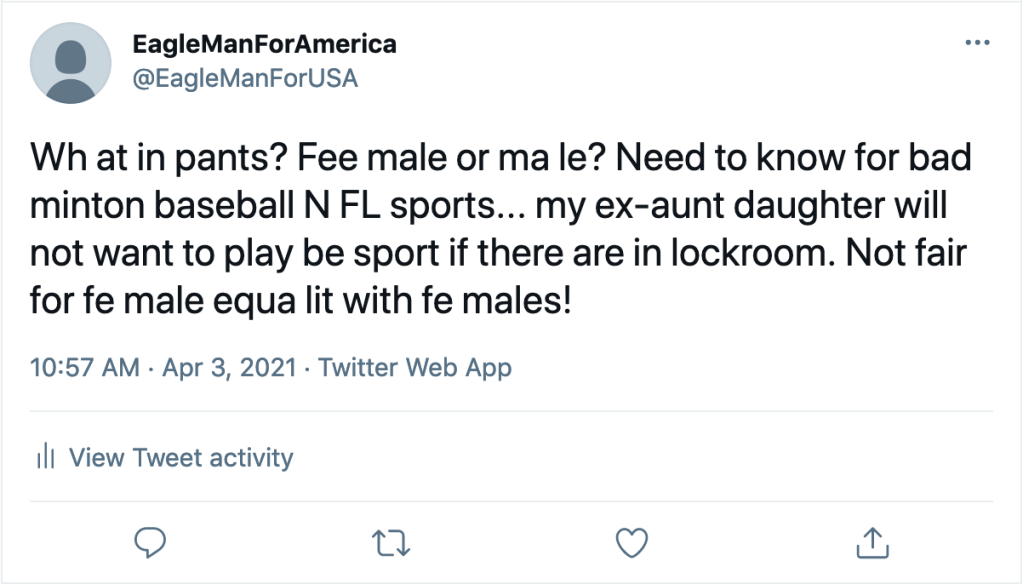
Task: Open EagleManForAmerica display name profile link
Action: [x=264, y=44]
